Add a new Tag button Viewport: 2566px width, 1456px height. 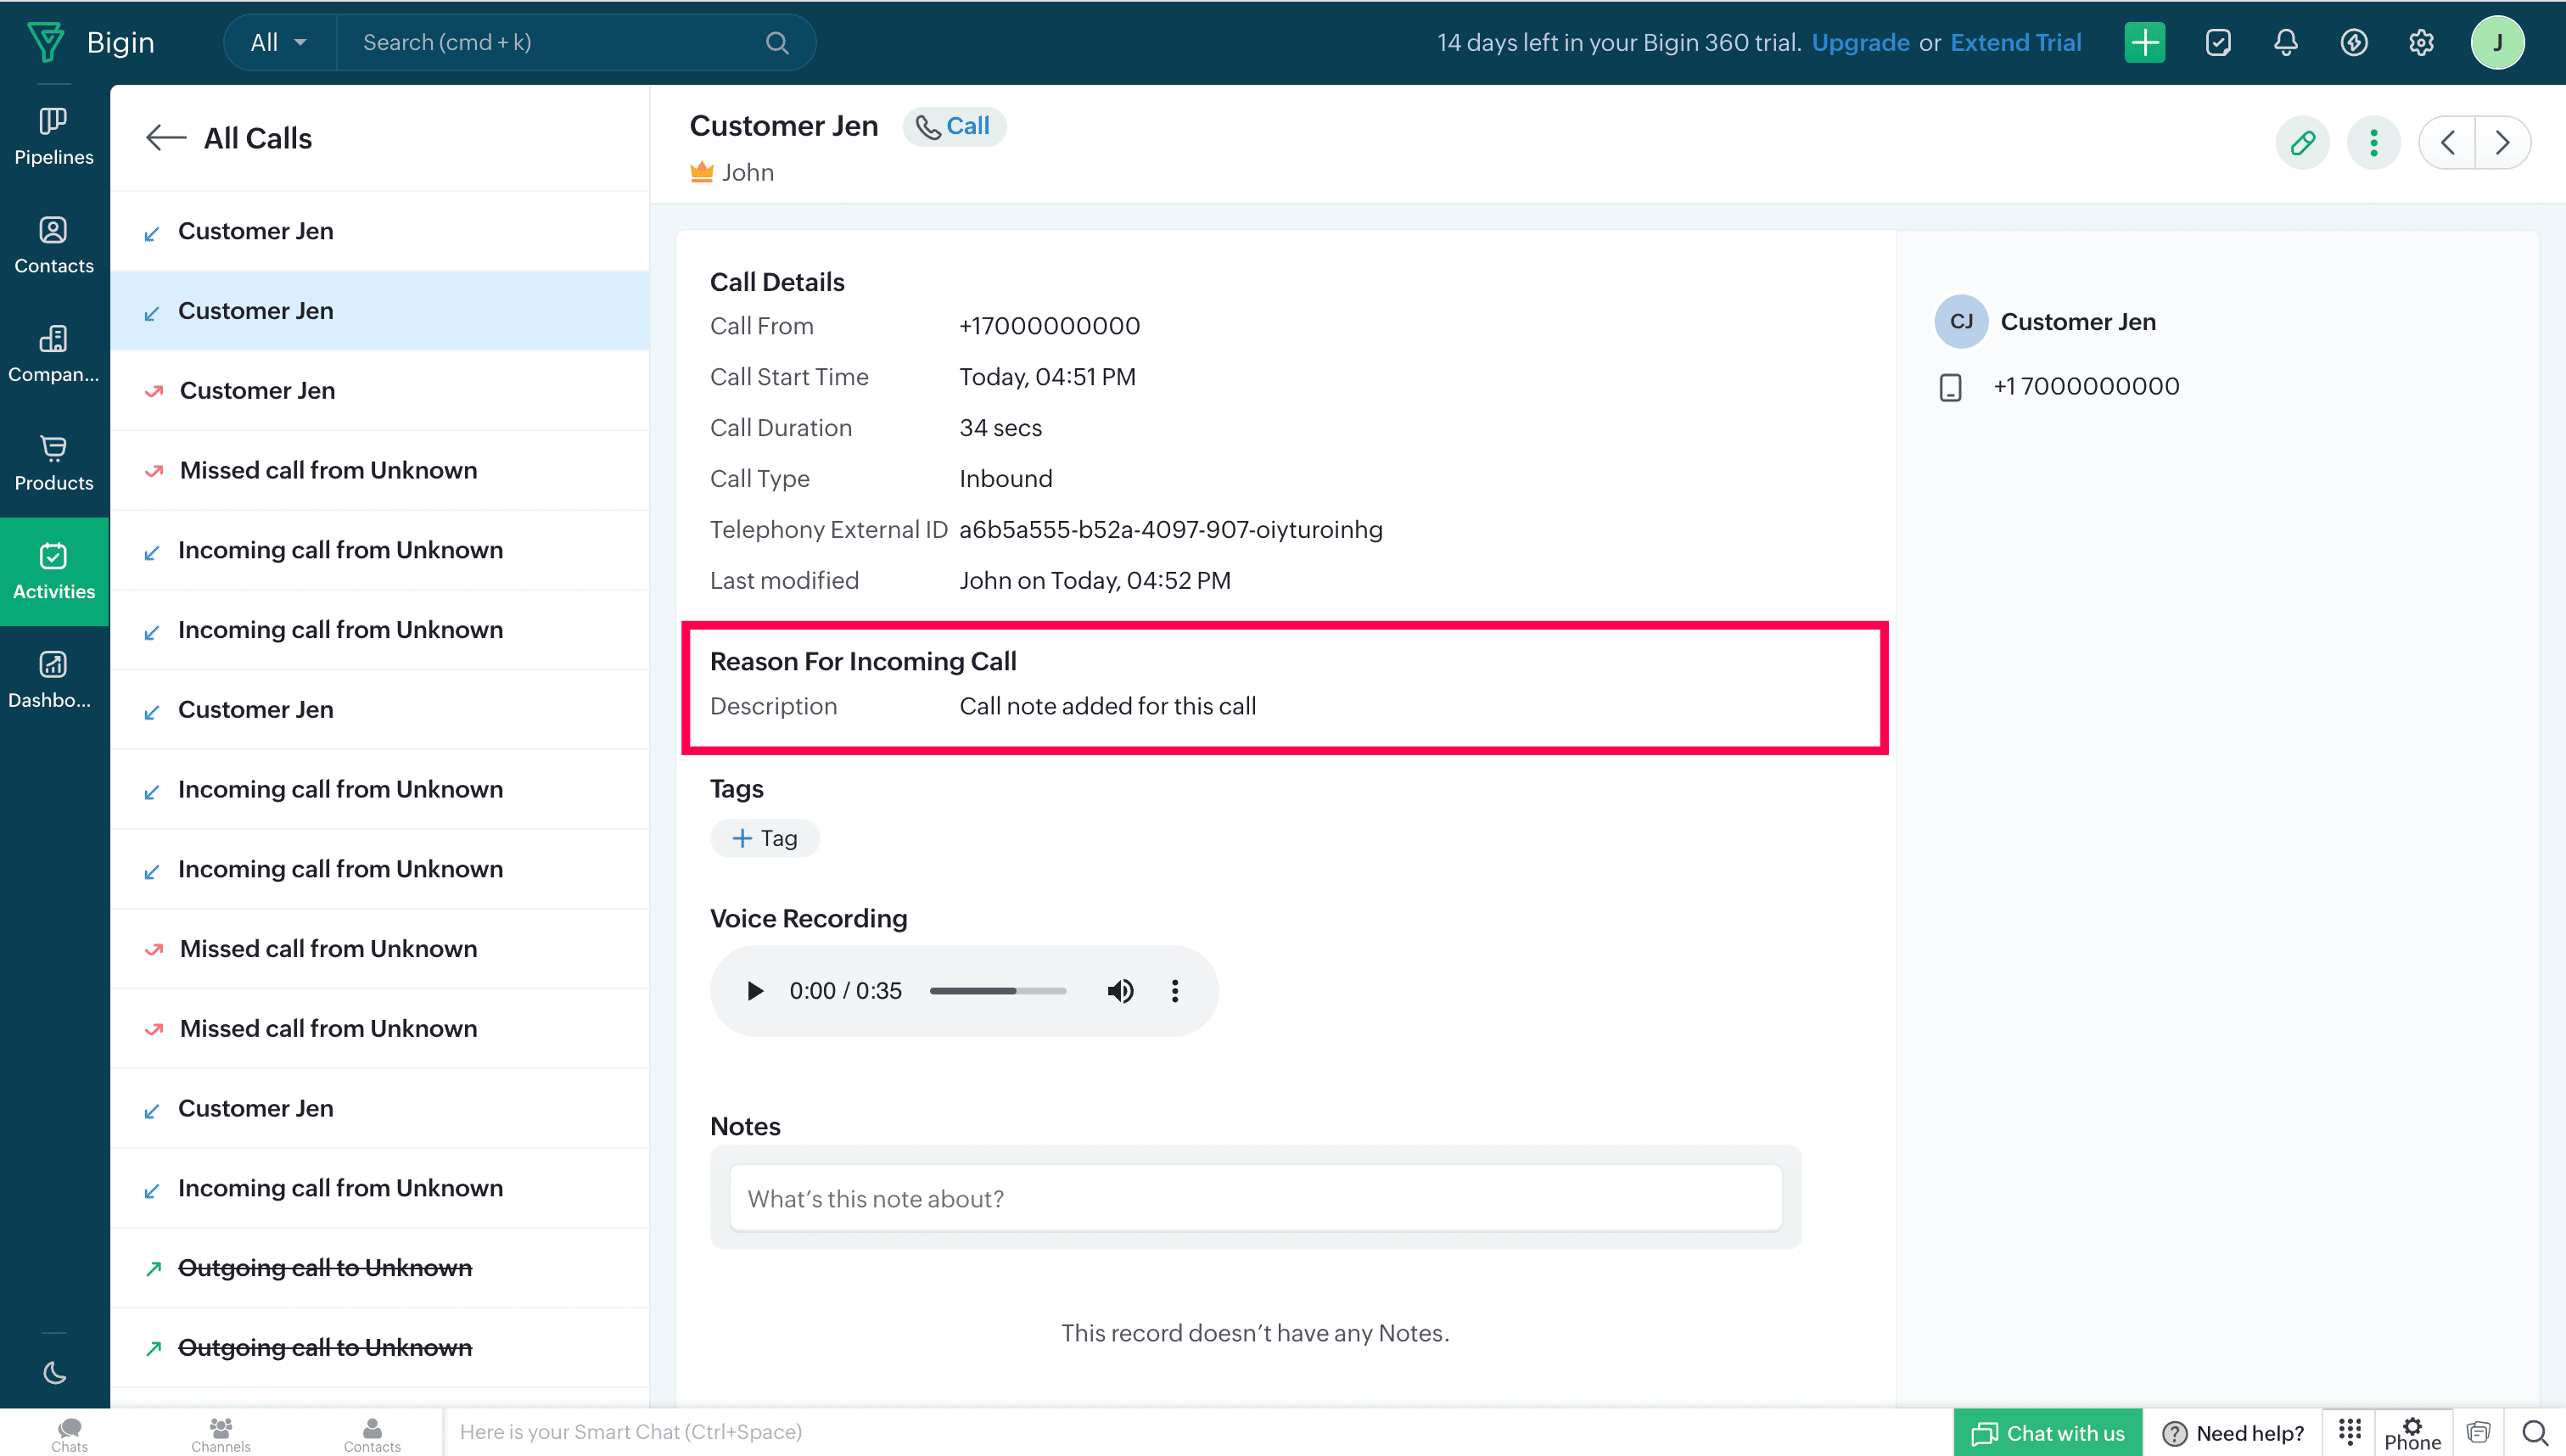pos(765,837)
